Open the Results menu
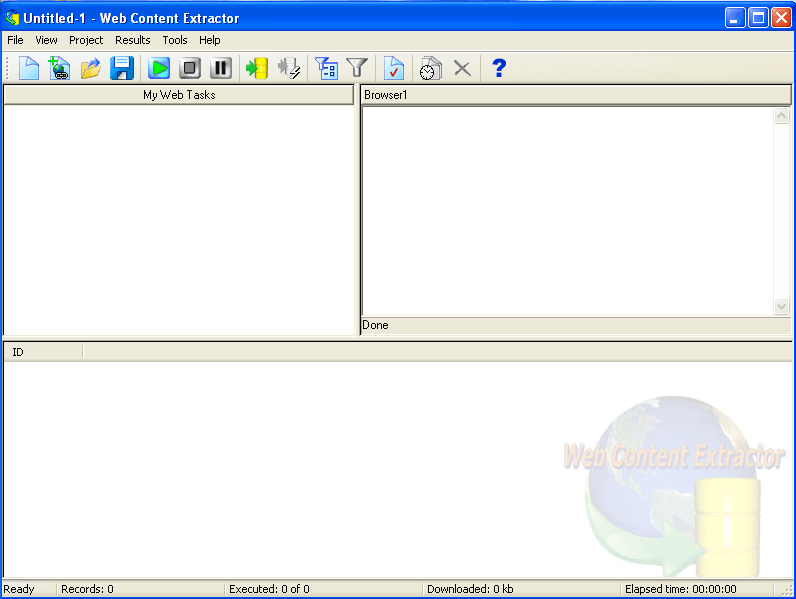This screenshot has height=599, width=796. point(132,40)
